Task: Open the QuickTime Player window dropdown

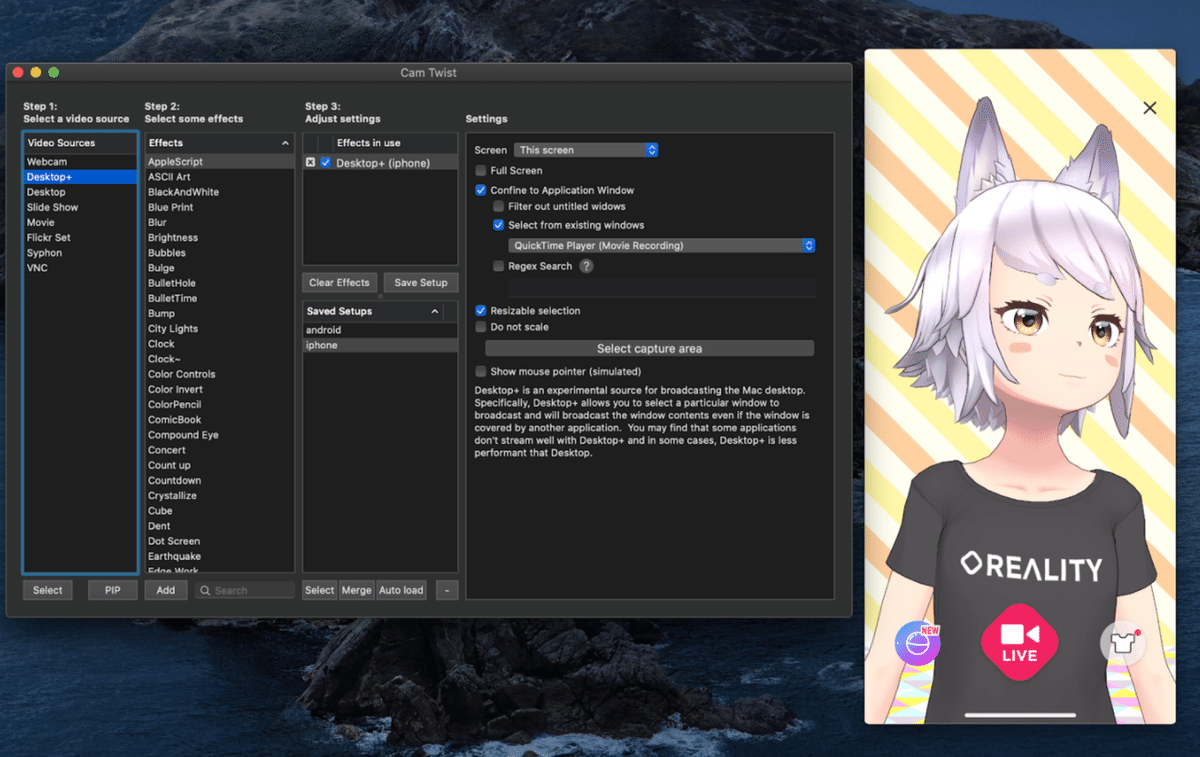Action: pos(662,245)
